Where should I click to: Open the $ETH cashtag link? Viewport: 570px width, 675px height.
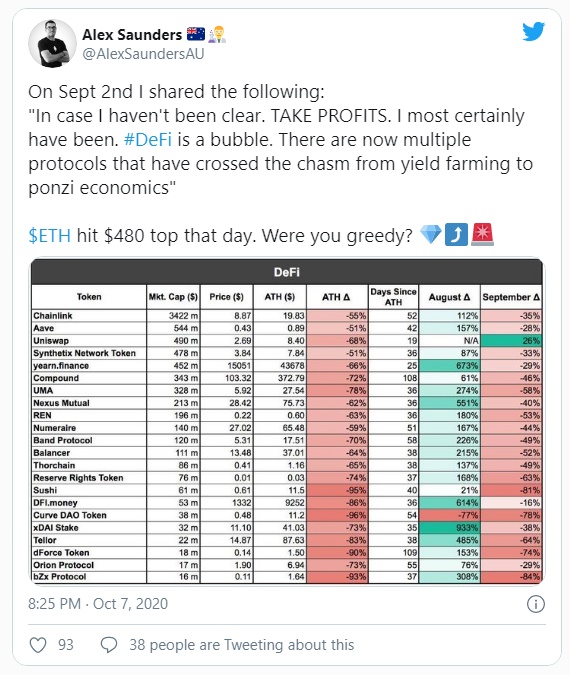[50, 236]
